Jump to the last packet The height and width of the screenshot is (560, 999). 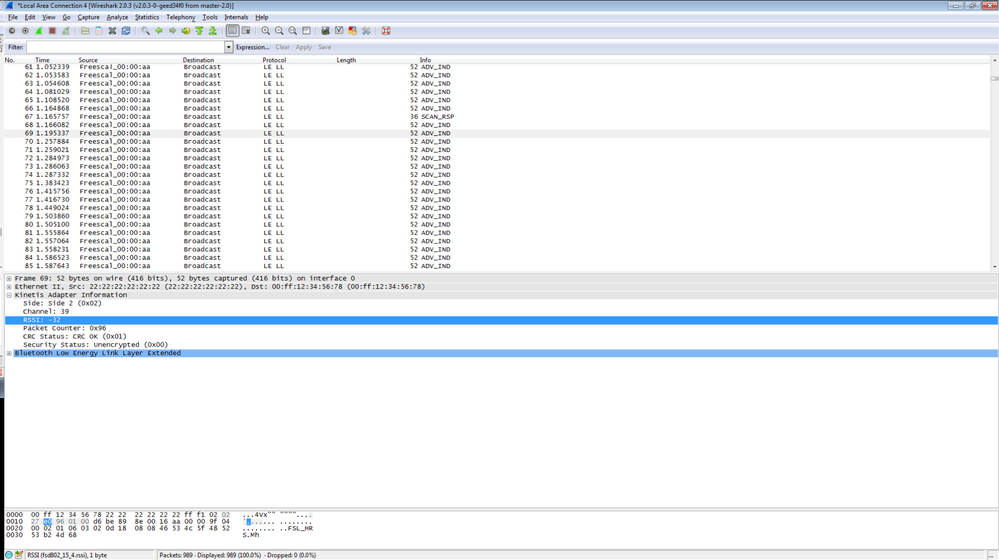212,31
